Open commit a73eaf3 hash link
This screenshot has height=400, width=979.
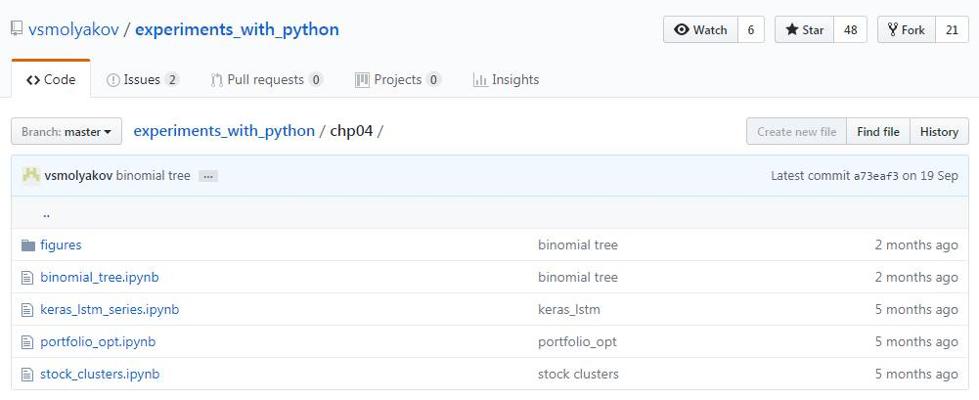point(875,176)
